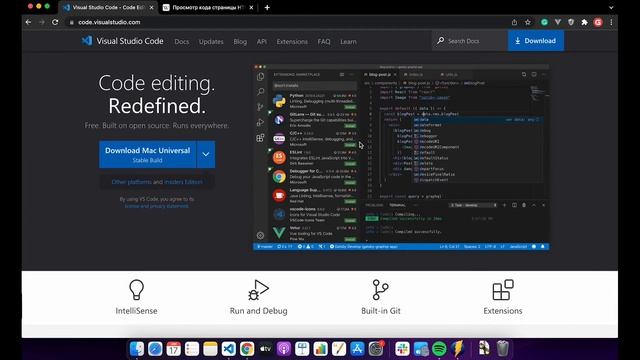This screenshot has height=360, width=640.
Task: Open the lightning bolt app in the dock
Action: pos(458,349)
